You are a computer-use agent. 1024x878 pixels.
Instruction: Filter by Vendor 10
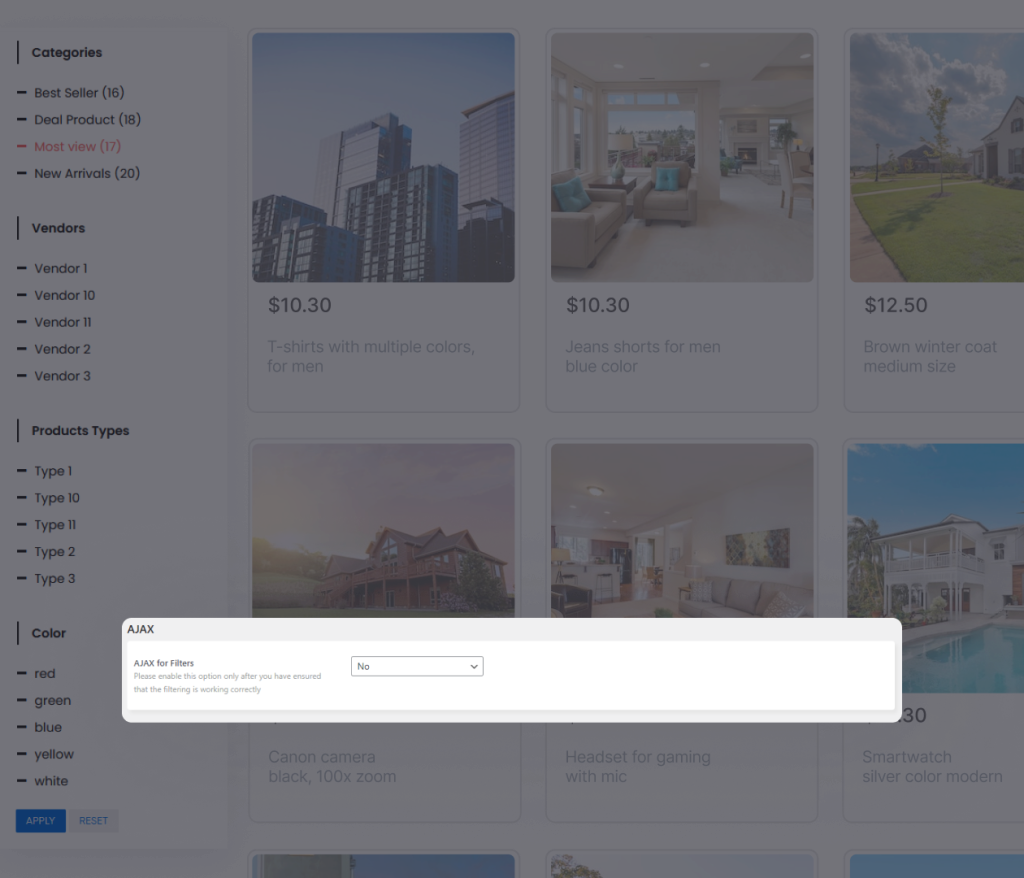65,295
